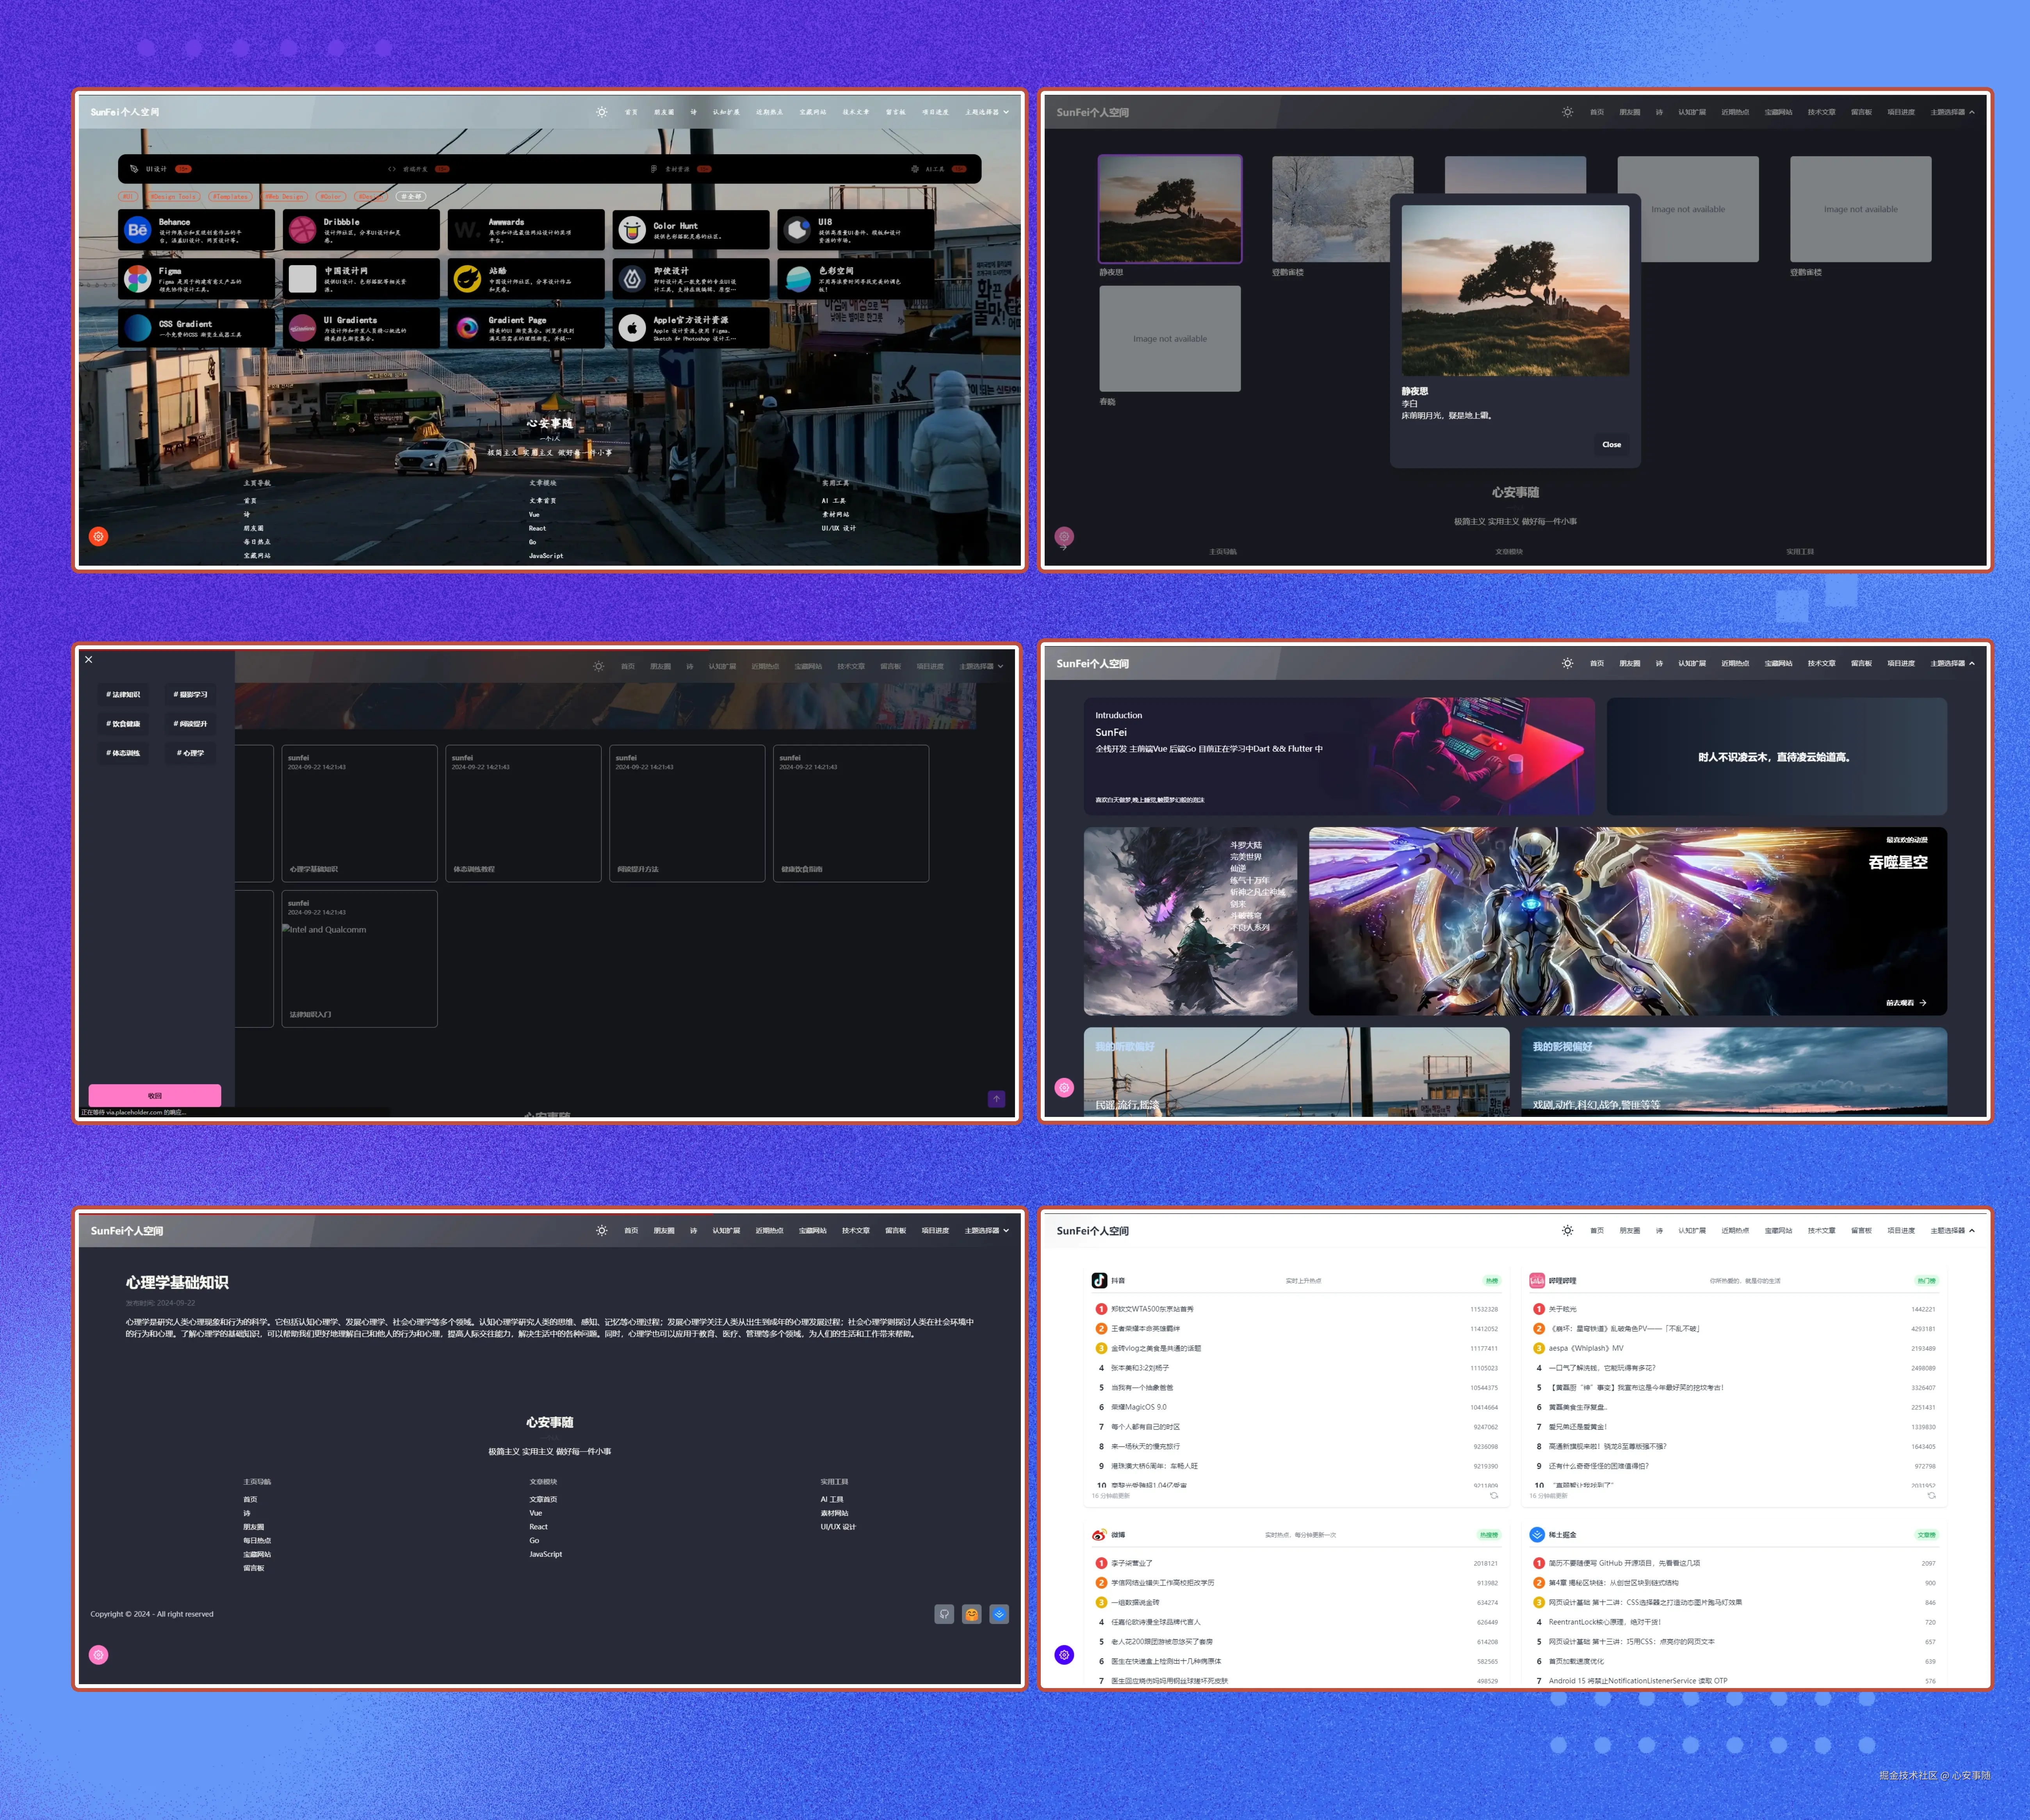Screen dimensions: 2030x1820
Task: Refresh the 抖音 hot list
Action: click(x=1494, y=1496)
